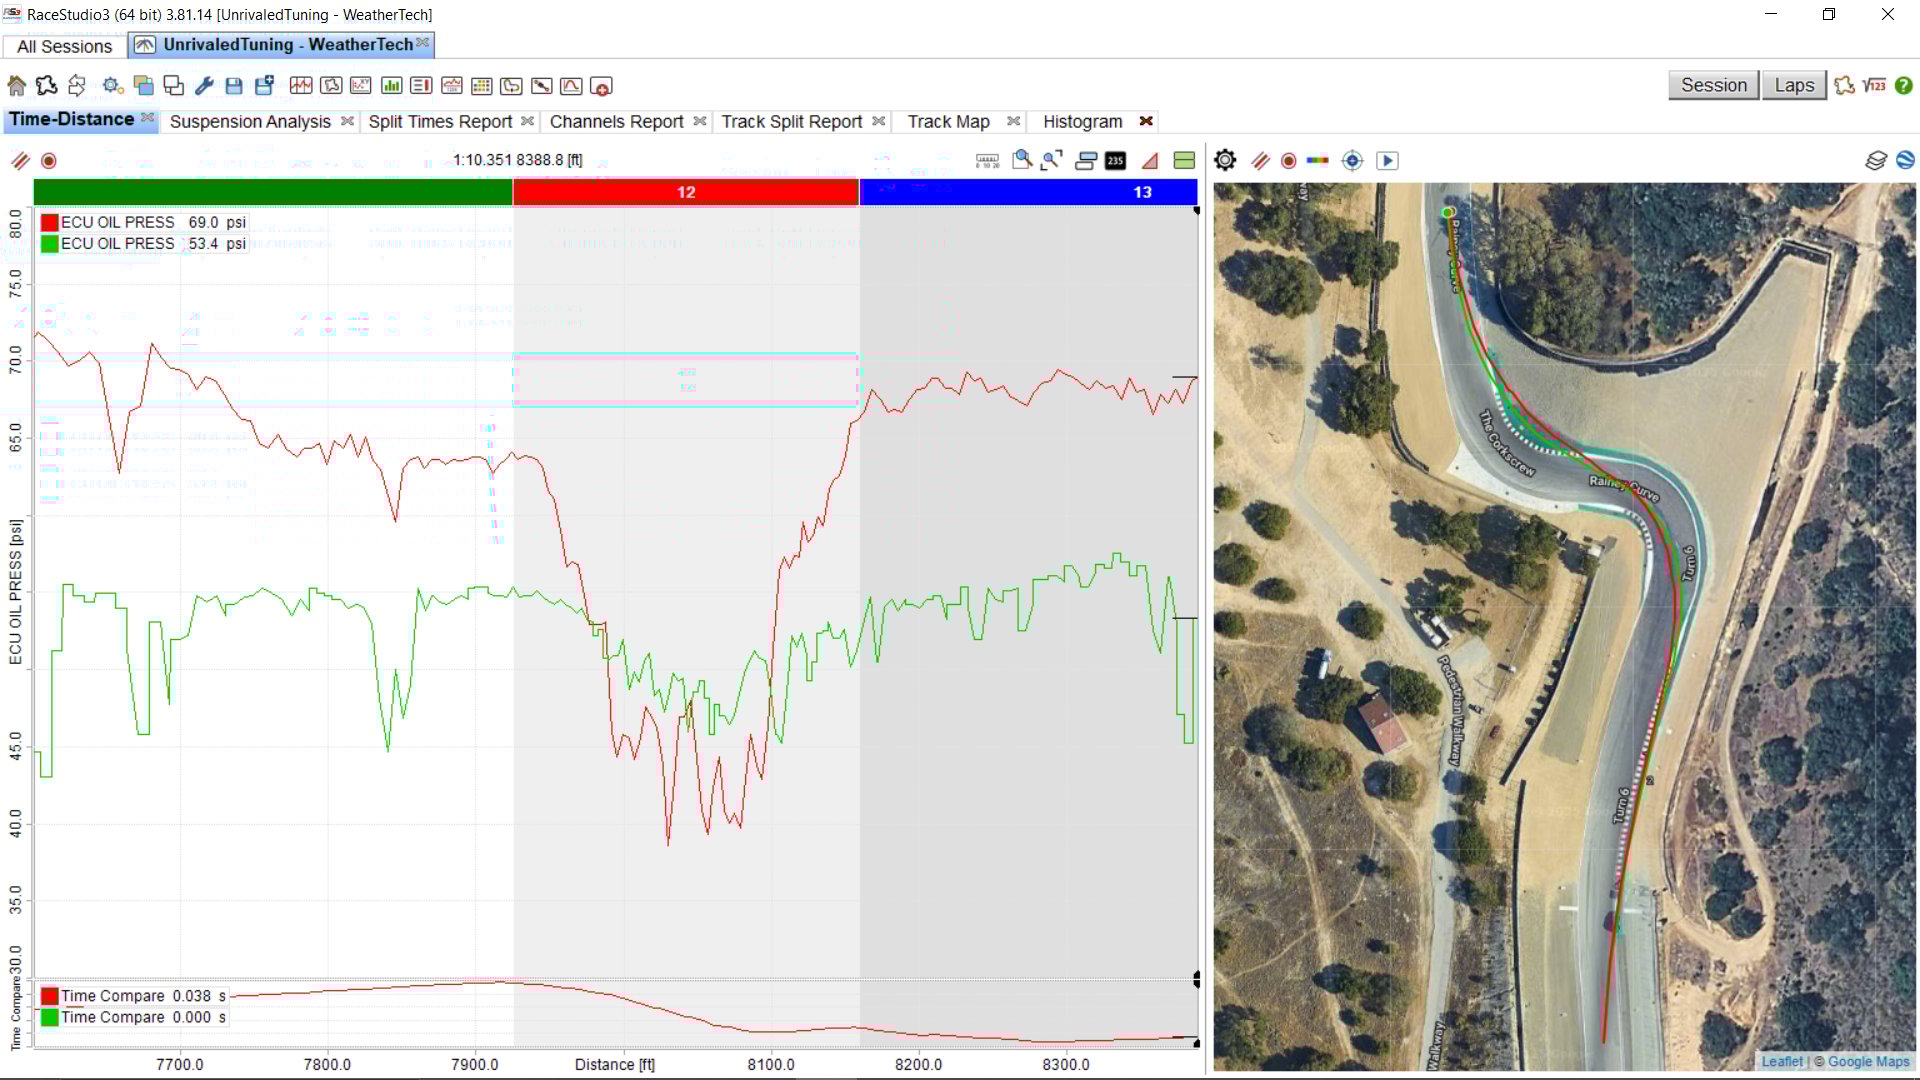Click the Laps button
The height and width of the screenshot is (1080, 1920).
[x=1794, y=85]
